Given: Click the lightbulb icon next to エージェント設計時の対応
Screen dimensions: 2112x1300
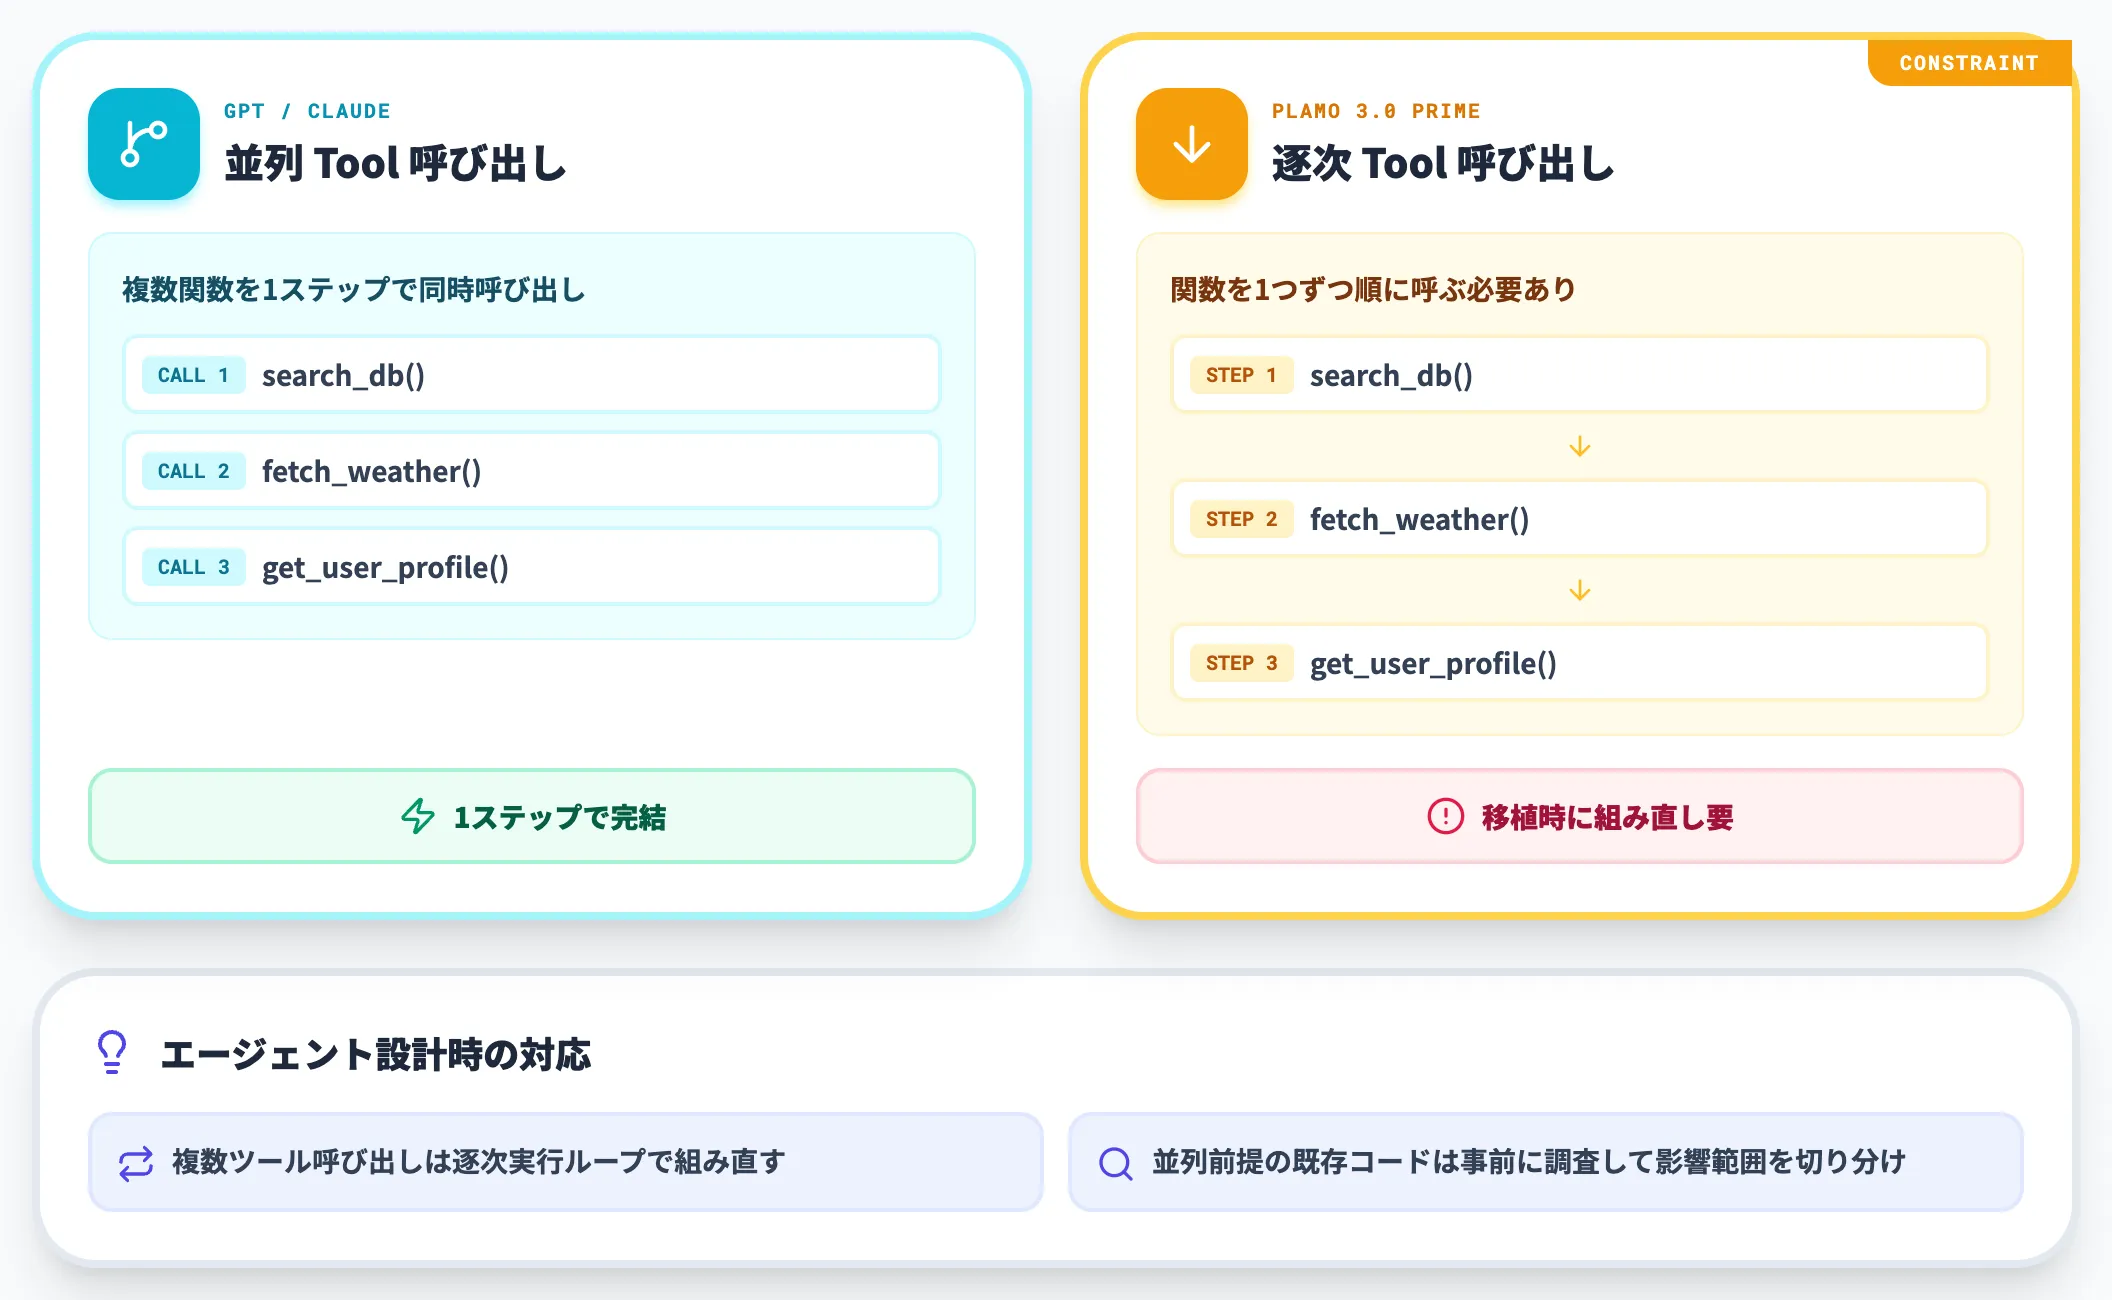Looking at the screenshot, I should (112, 1053).
